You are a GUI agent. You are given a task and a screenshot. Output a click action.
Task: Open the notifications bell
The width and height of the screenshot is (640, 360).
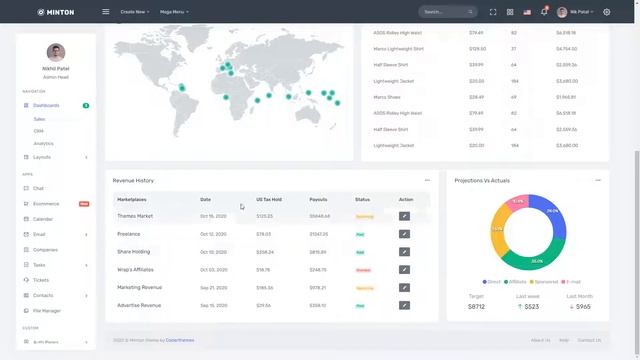click(x=544, y=12)
